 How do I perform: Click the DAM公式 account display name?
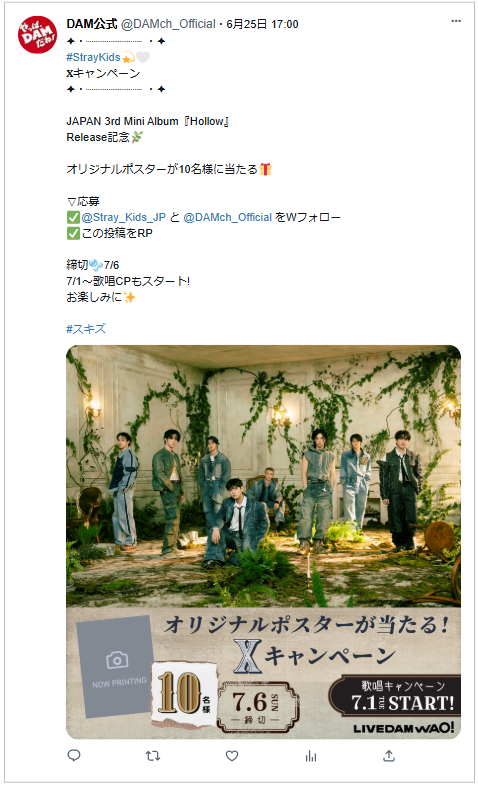click(x=92, y=24)
